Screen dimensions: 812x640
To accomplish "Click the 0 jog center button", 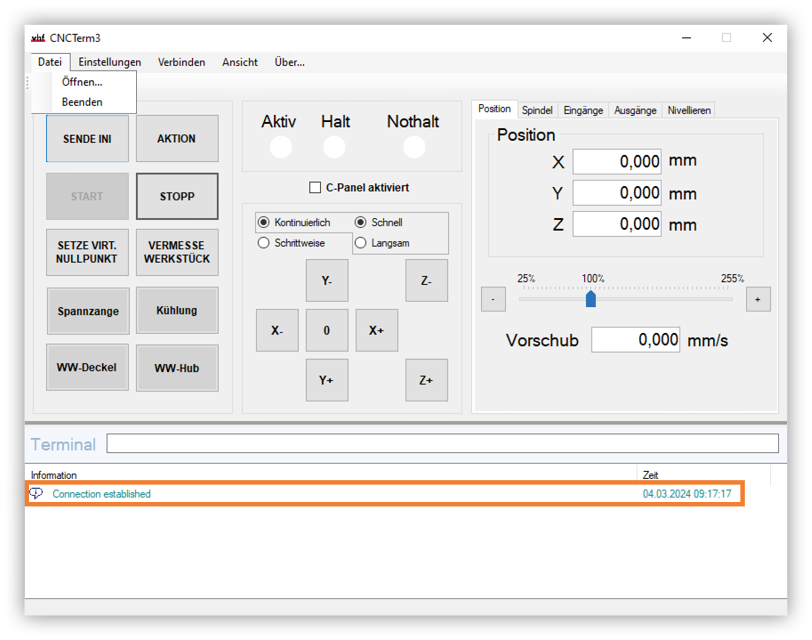I will 327,330.
